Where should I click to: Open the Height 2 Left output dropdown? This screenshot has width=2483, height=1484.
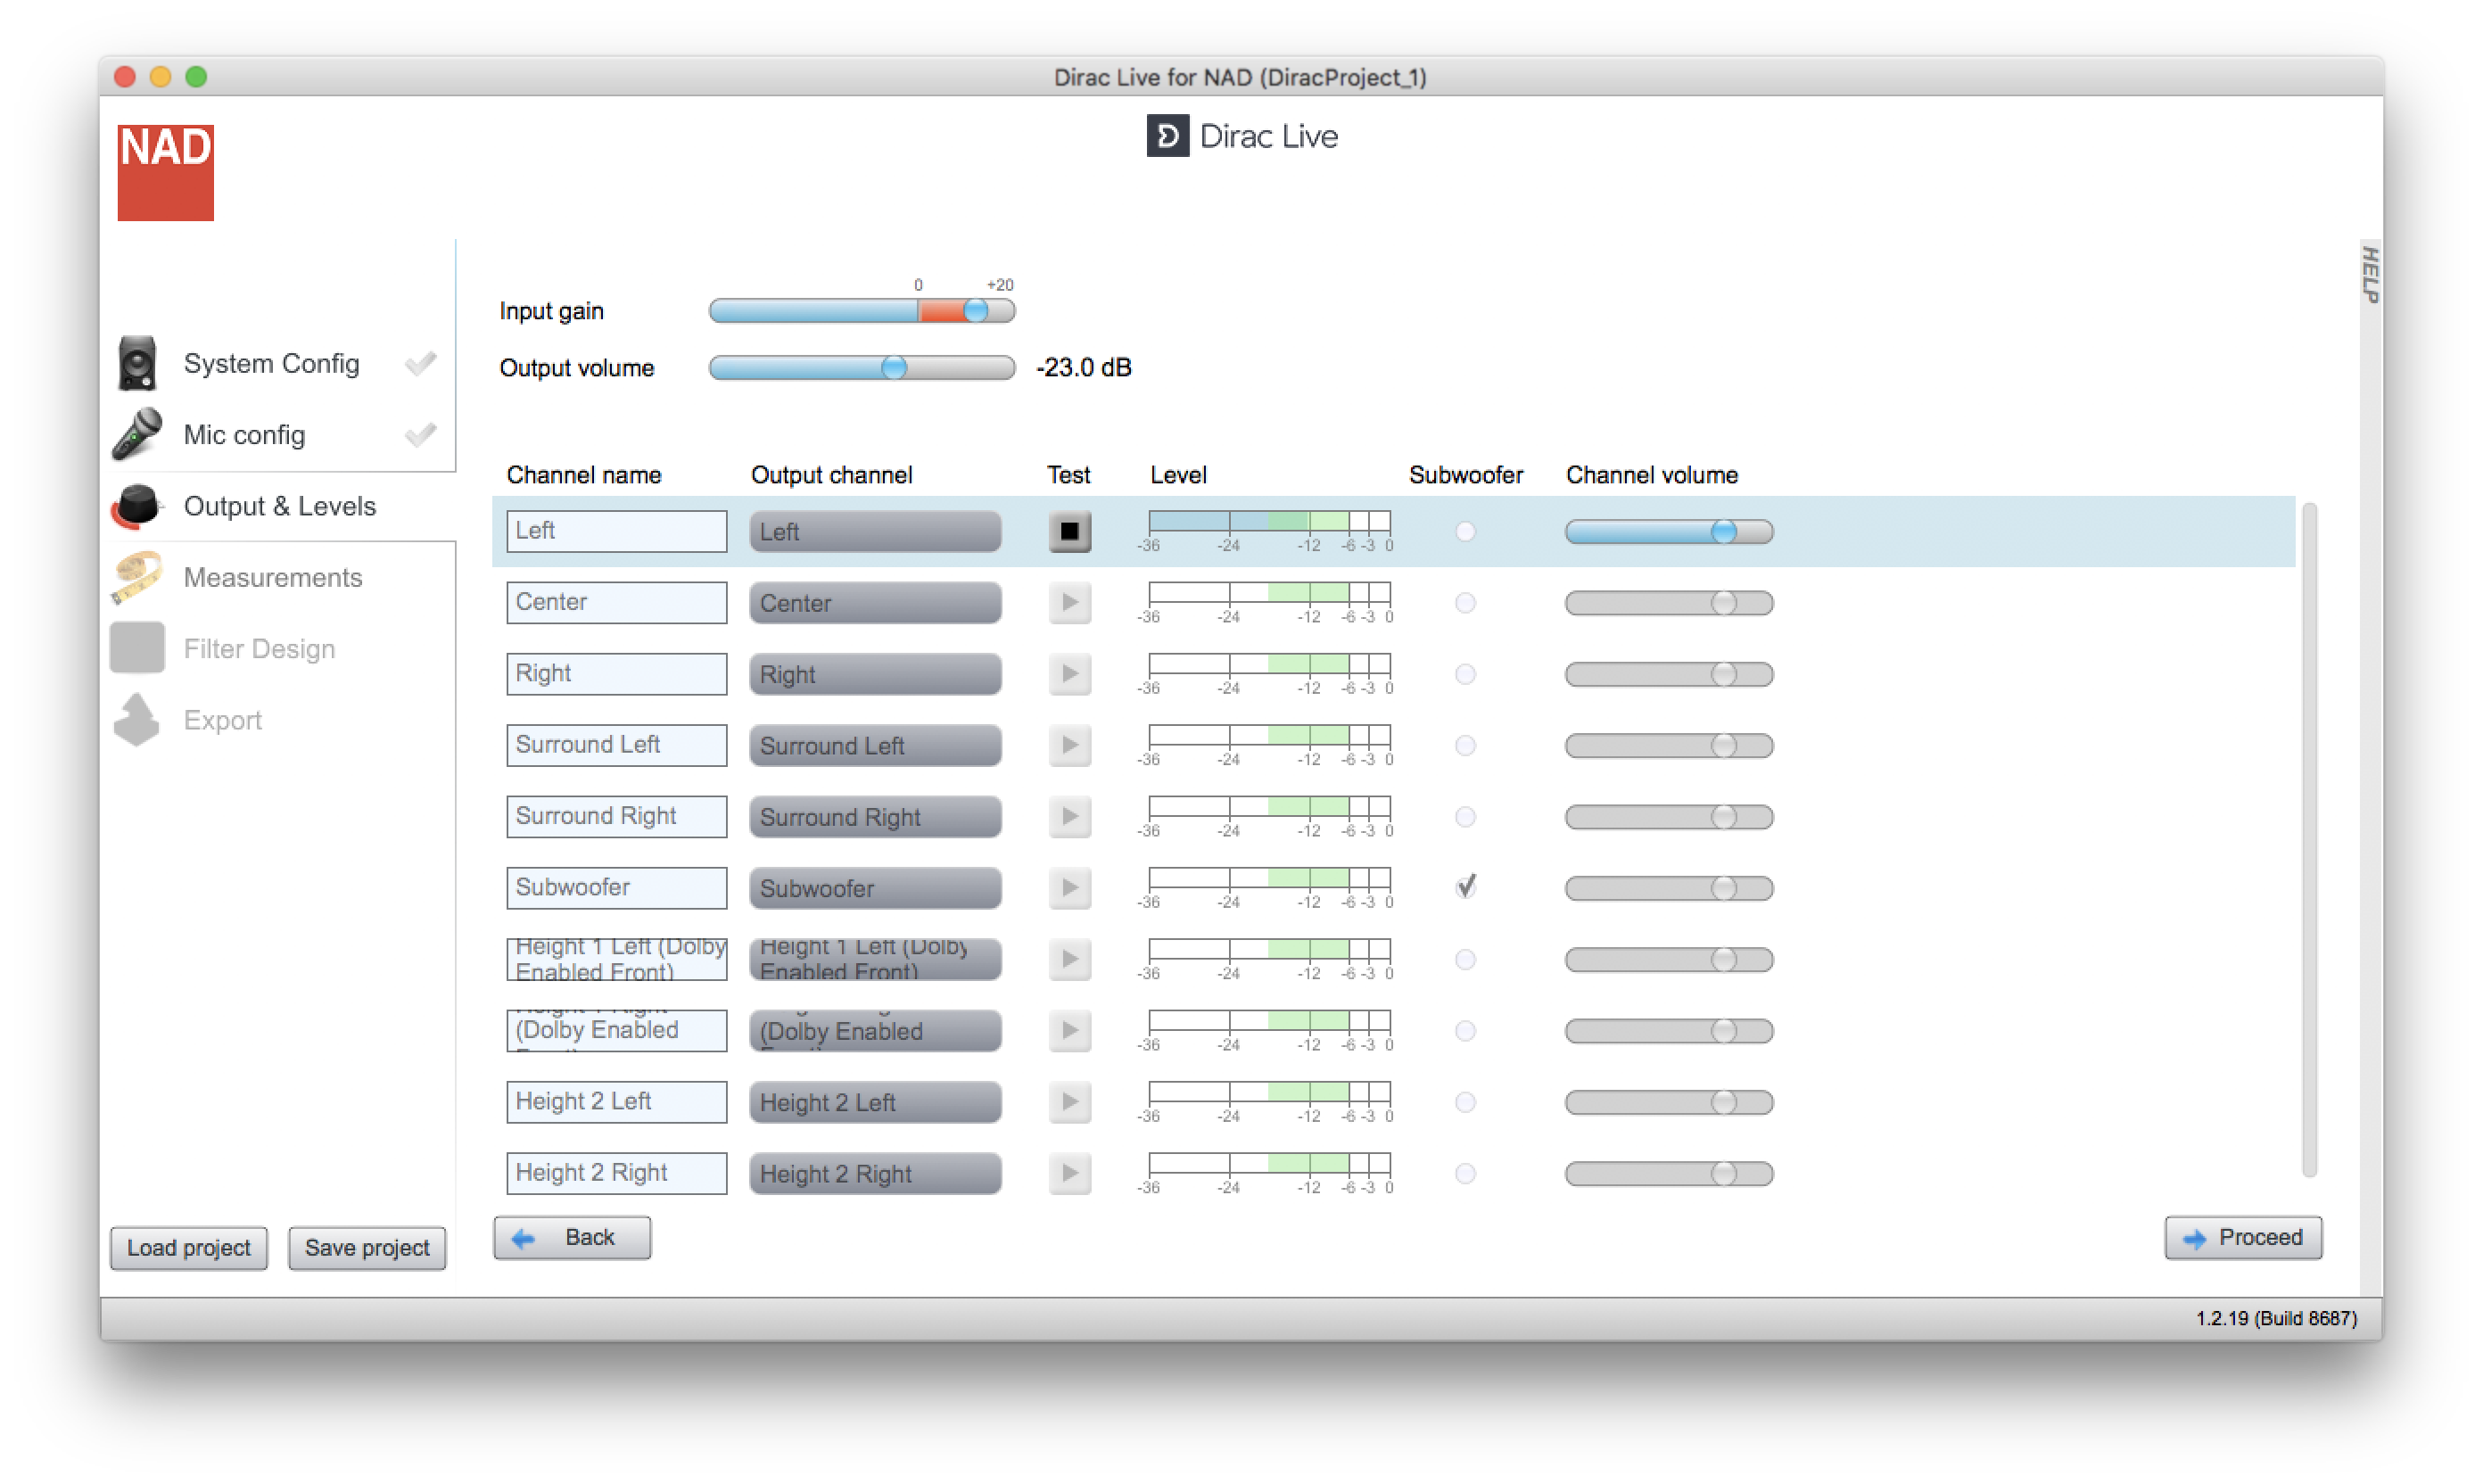pos(875,1102)
